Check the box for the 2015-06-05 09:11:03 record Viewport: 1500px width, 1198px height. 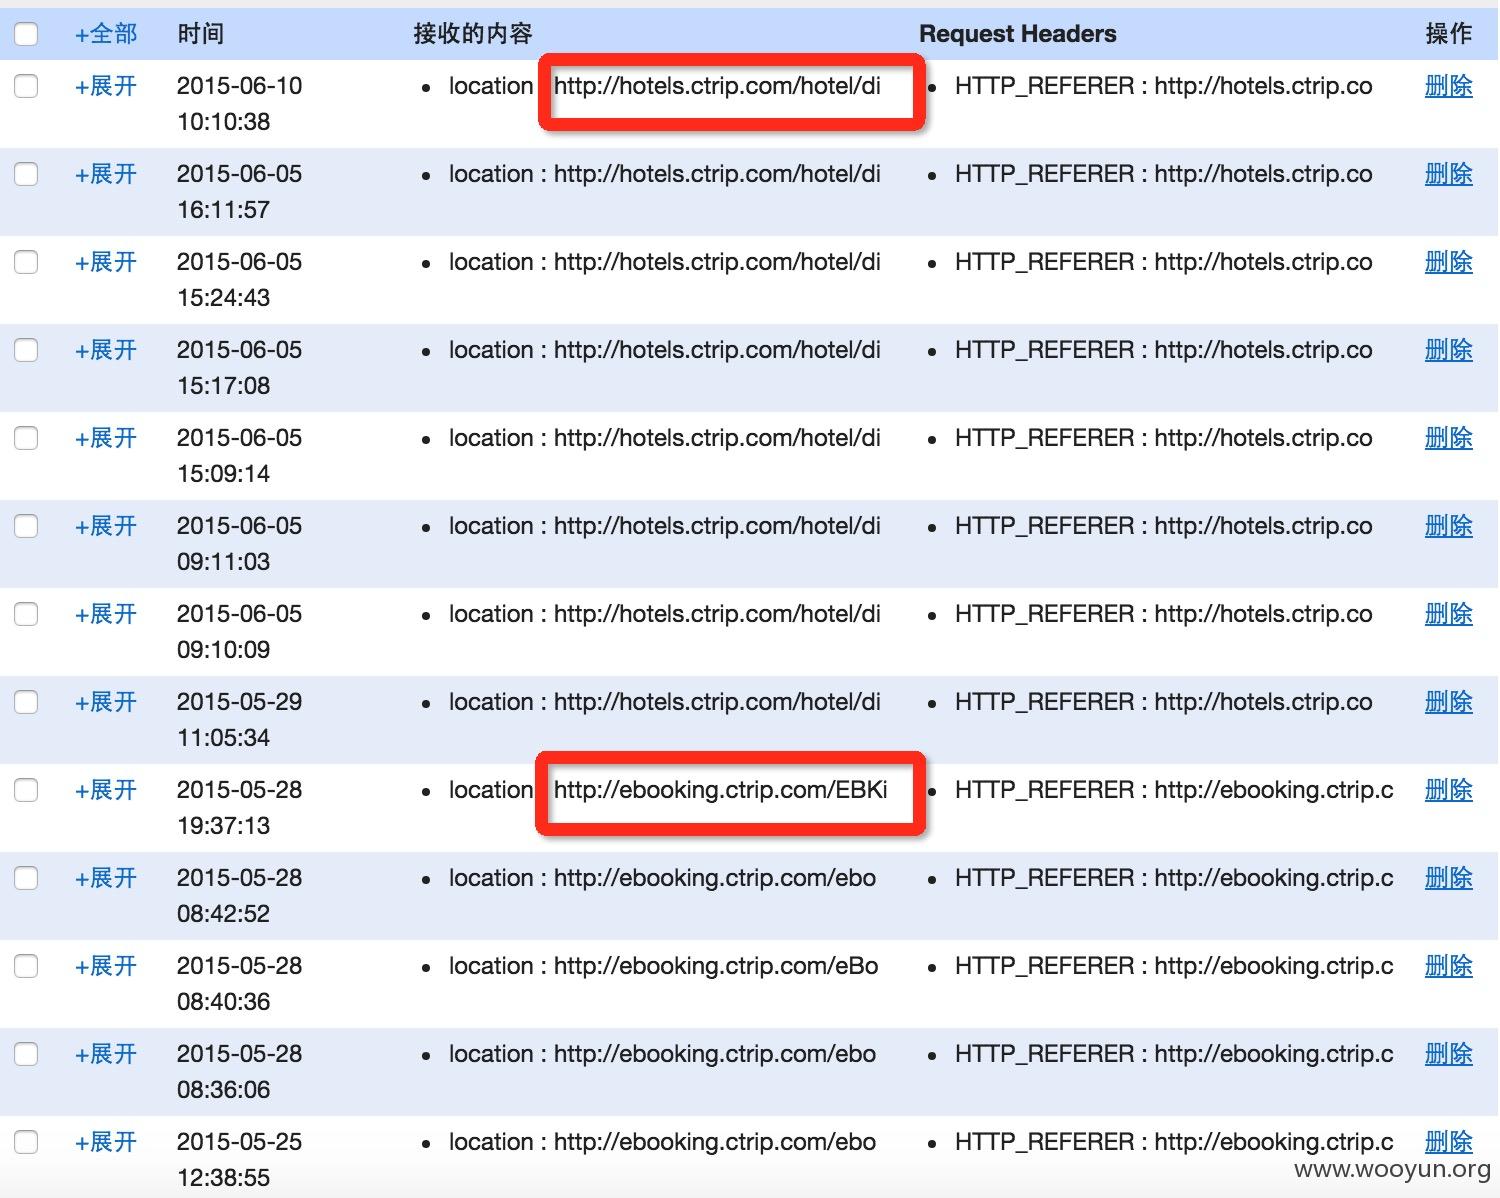pos(26,526)
